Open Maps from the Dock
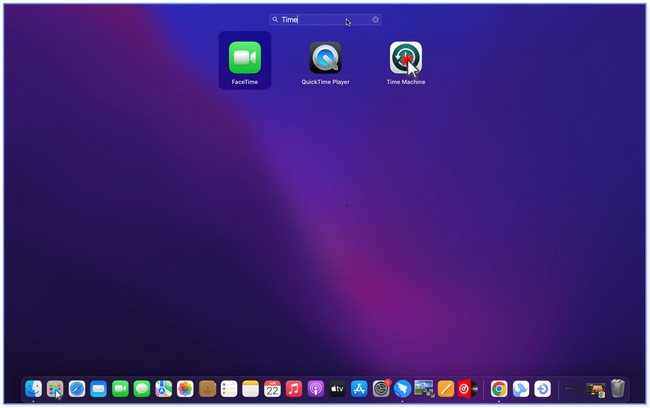Viewport: 650px width, 408px height. pyautogui.click(x=163, y=389)
